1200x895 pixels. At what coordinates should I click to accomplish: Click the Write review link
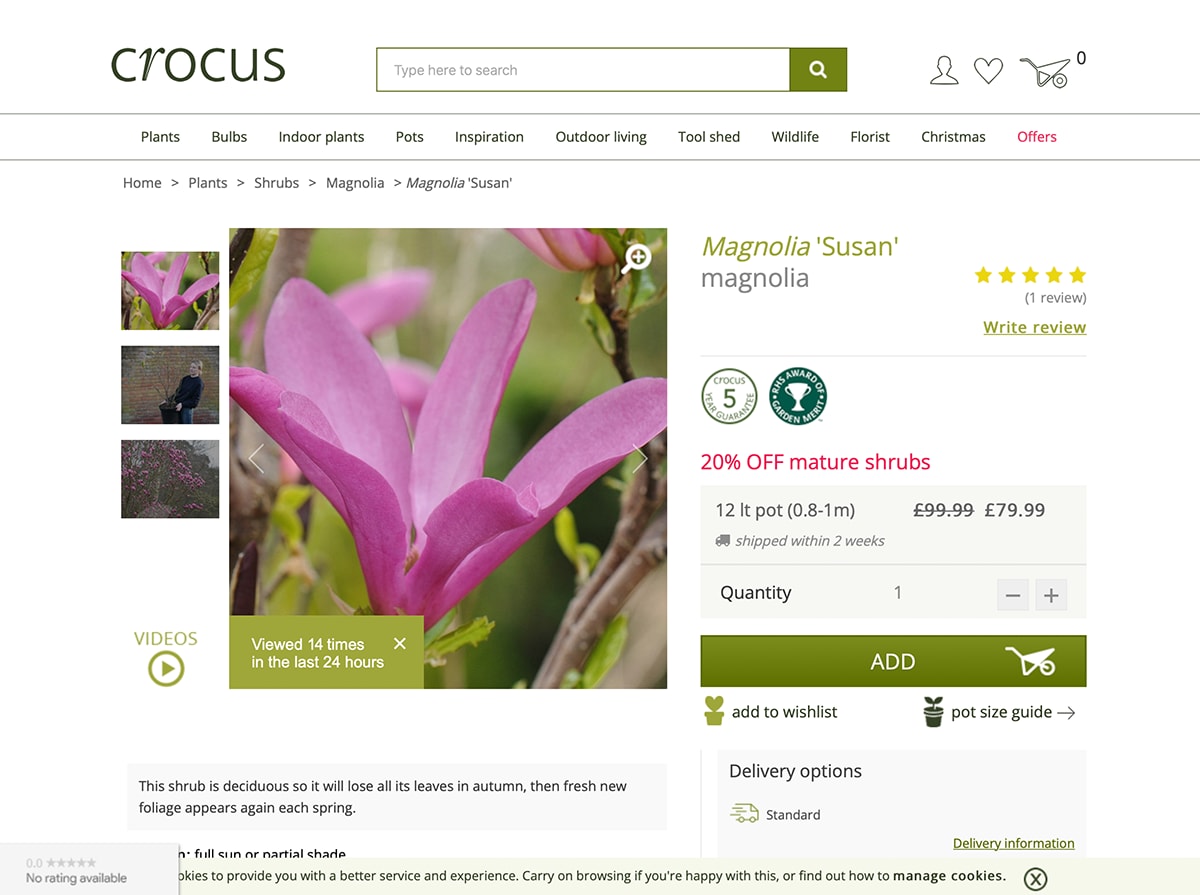pyautogui.click(x=1034, y=327)
